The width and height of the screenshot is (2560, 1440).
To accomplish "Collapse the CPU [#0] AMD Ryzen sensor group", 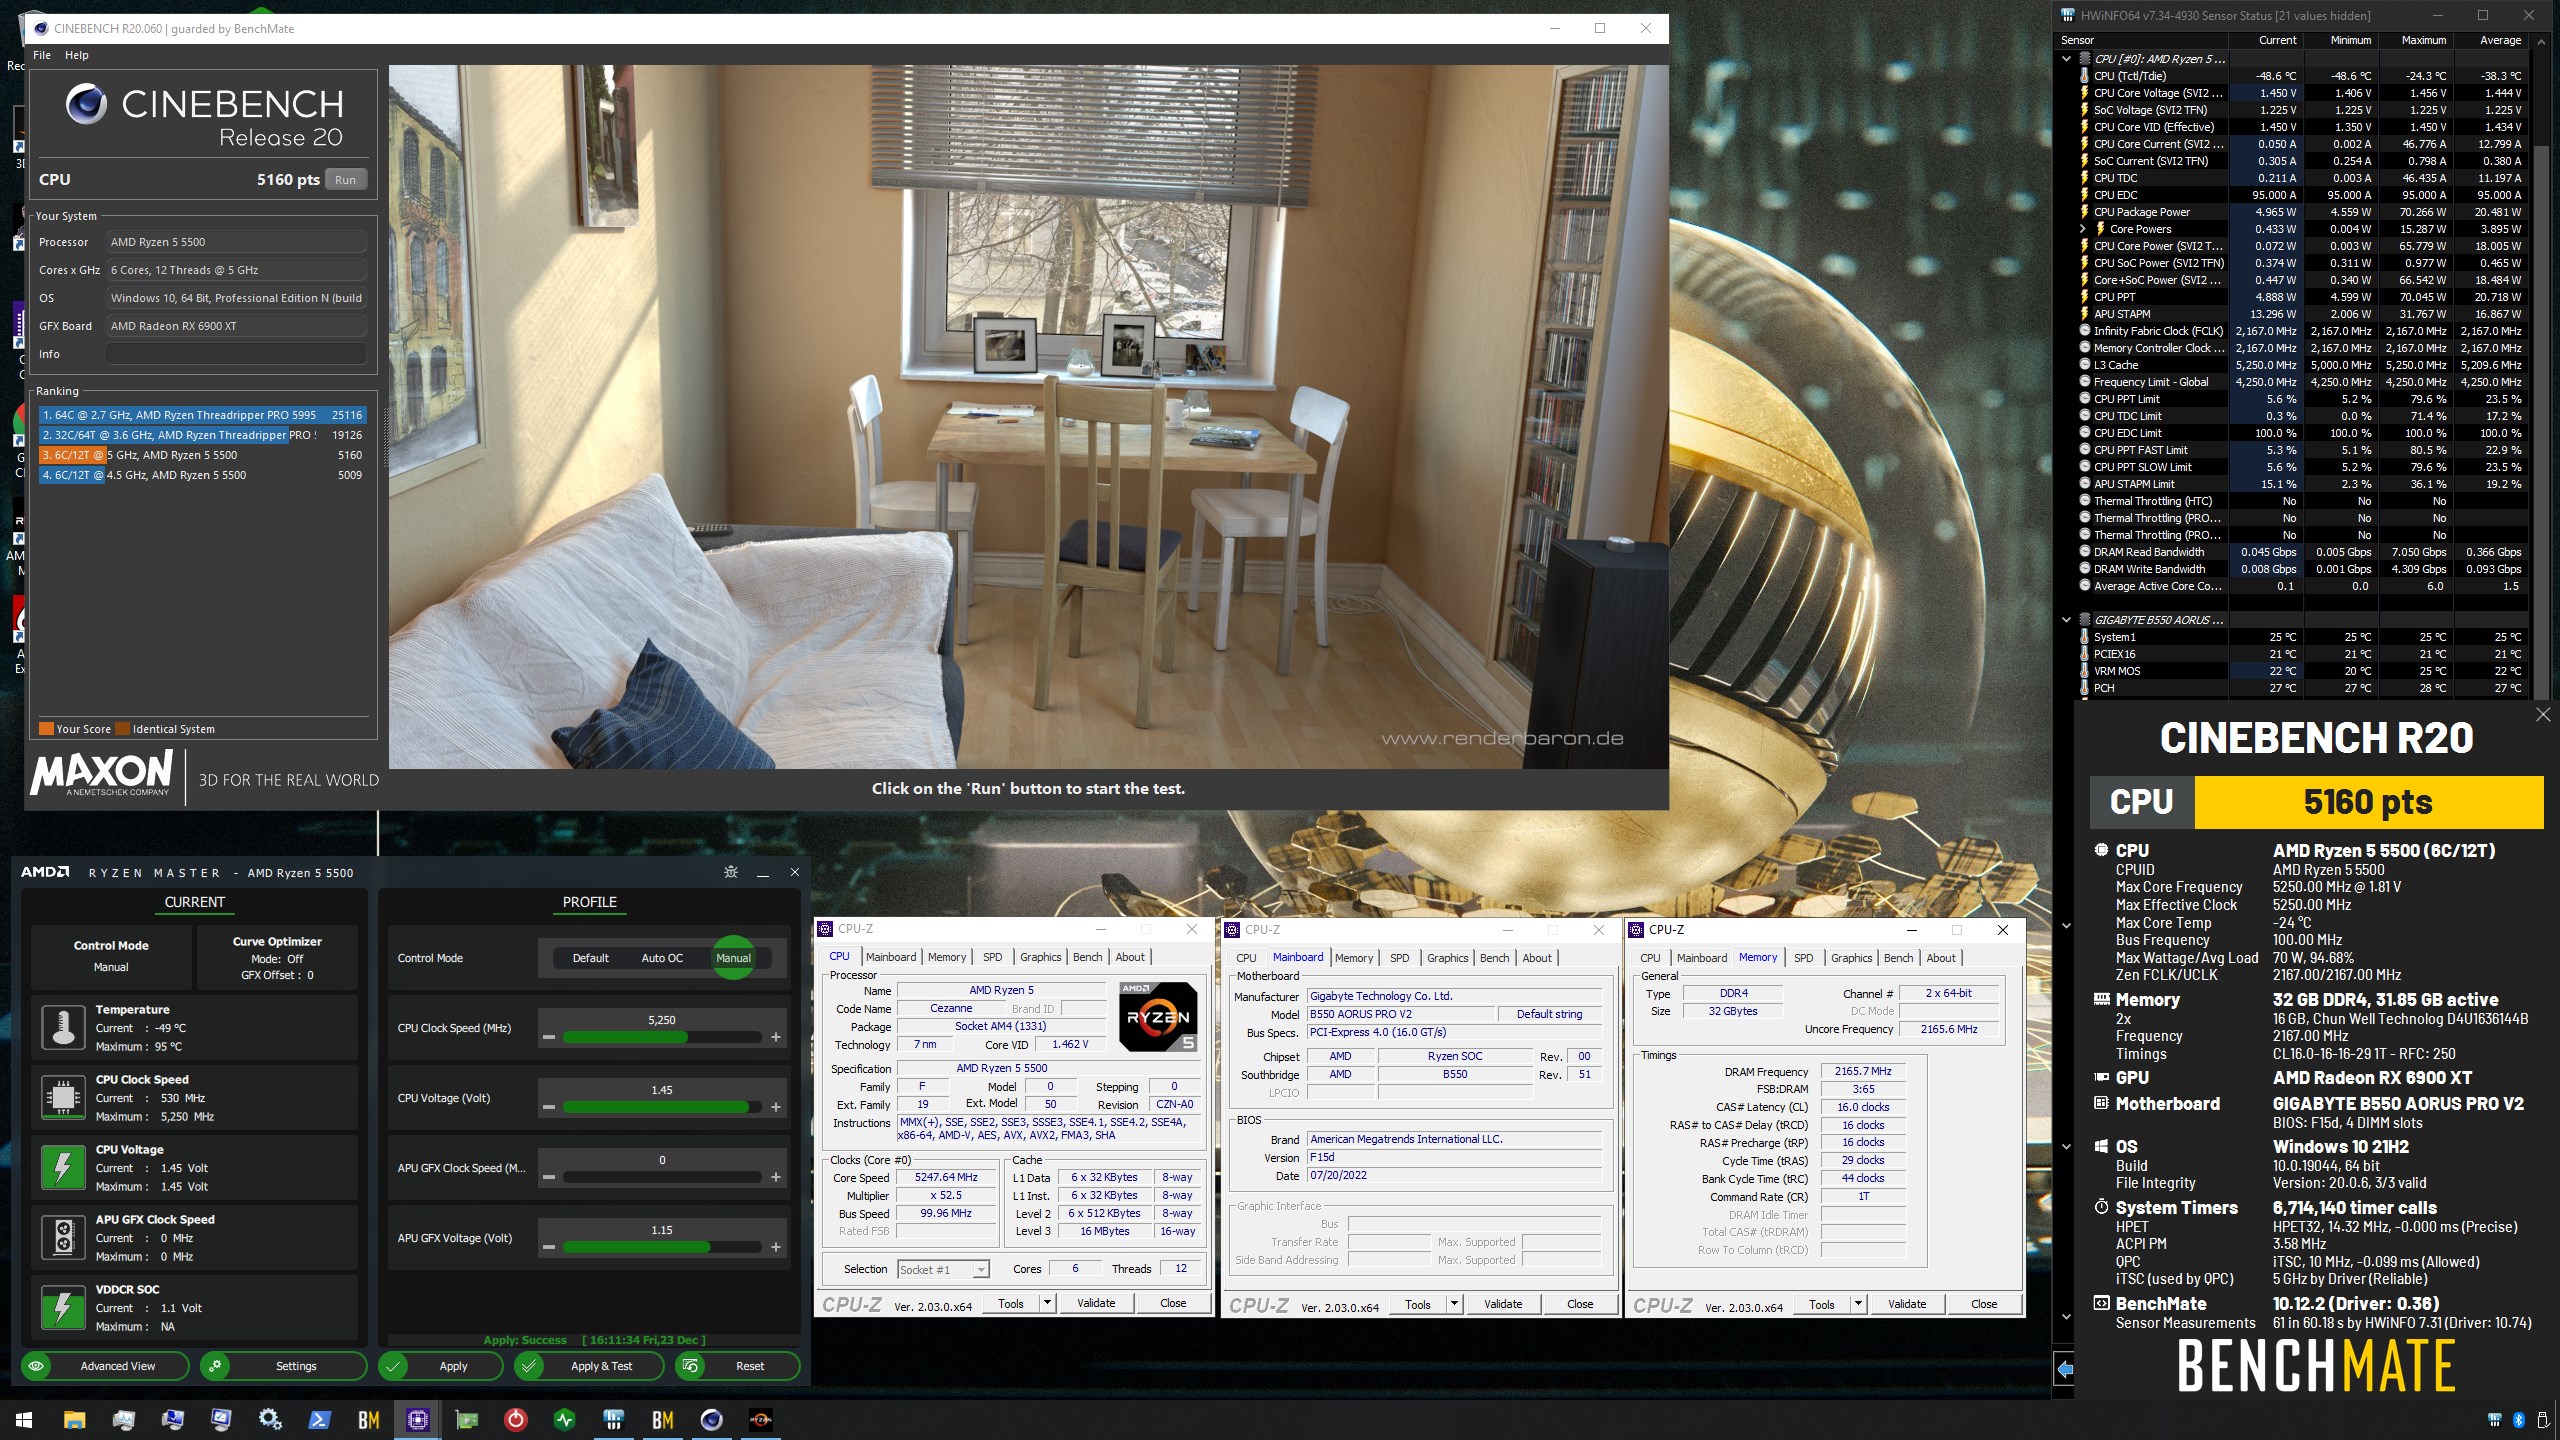I will pyautogui.click(x=2066, y=59).
